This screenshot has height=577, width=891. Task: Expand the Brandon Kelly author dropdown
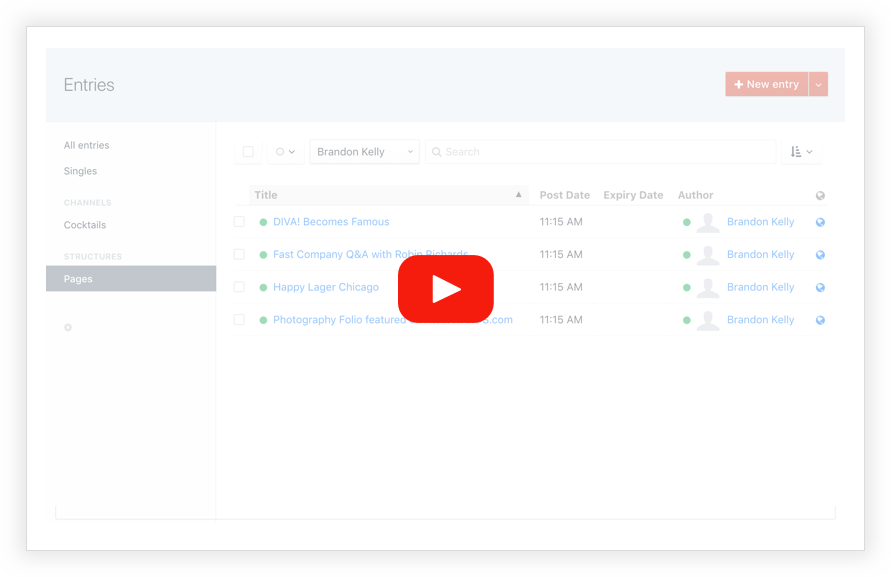pos(364,152)
